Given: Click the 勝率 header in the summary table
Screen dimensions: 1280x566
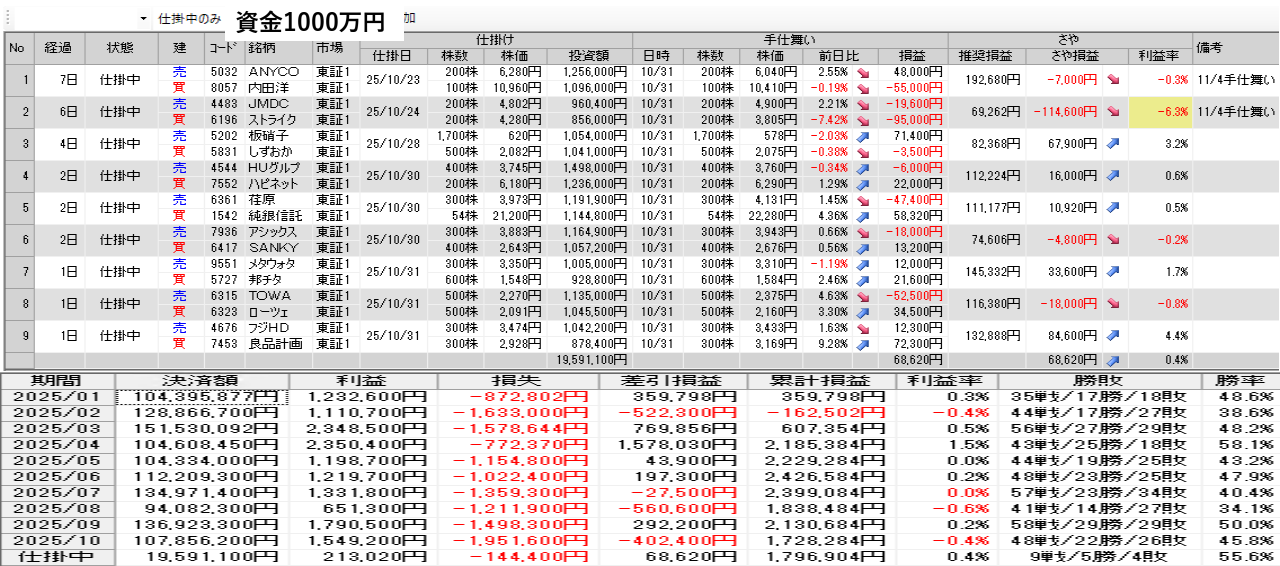Looking at the screenshot, I should [1245, 381].
